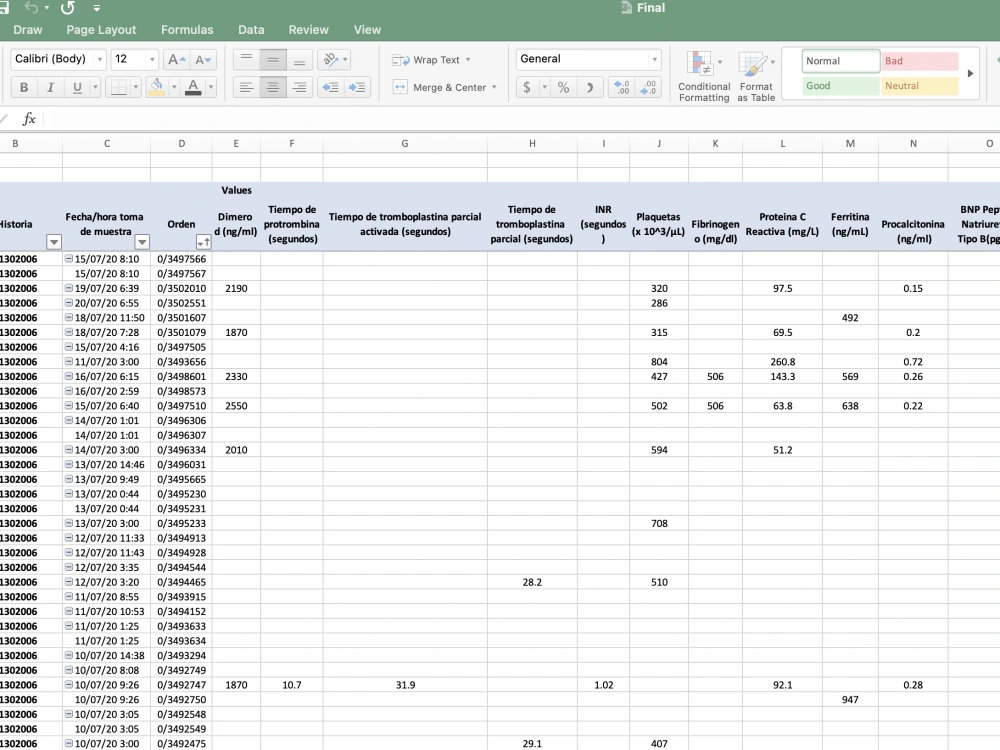
Task: Expand more cell styles arrow
Action: [x=971, y=73]
